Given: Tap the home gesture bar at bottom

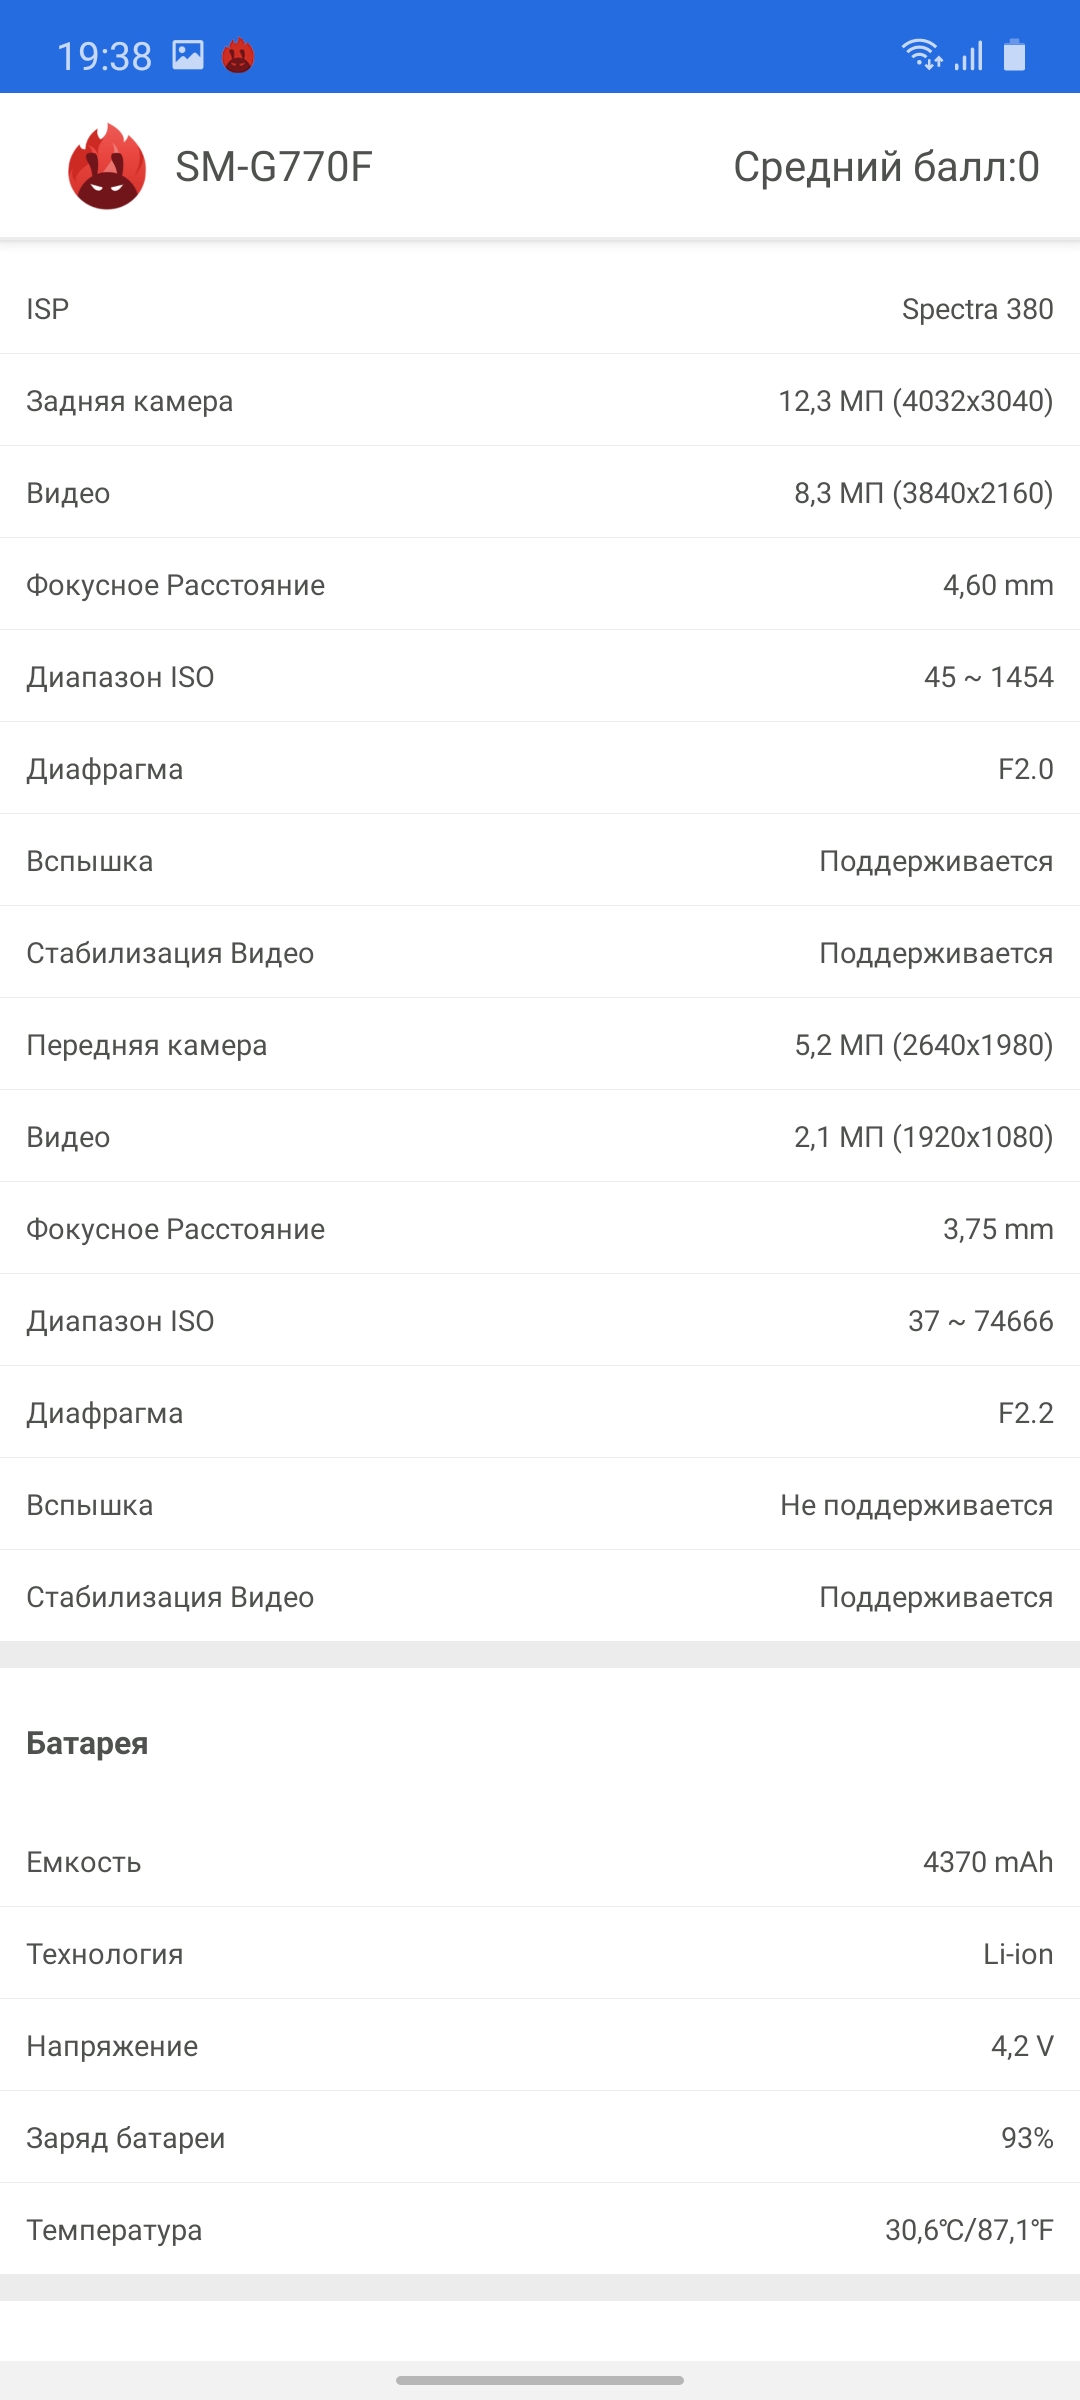Looking at the screenshot, I should point(540,2380).
